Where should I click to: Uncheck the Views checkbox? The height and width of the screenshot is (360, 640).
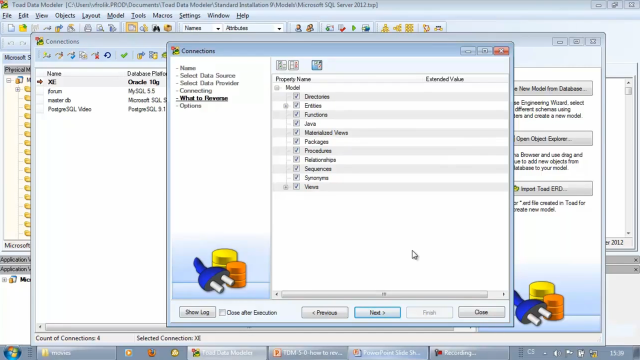[297, 187]
